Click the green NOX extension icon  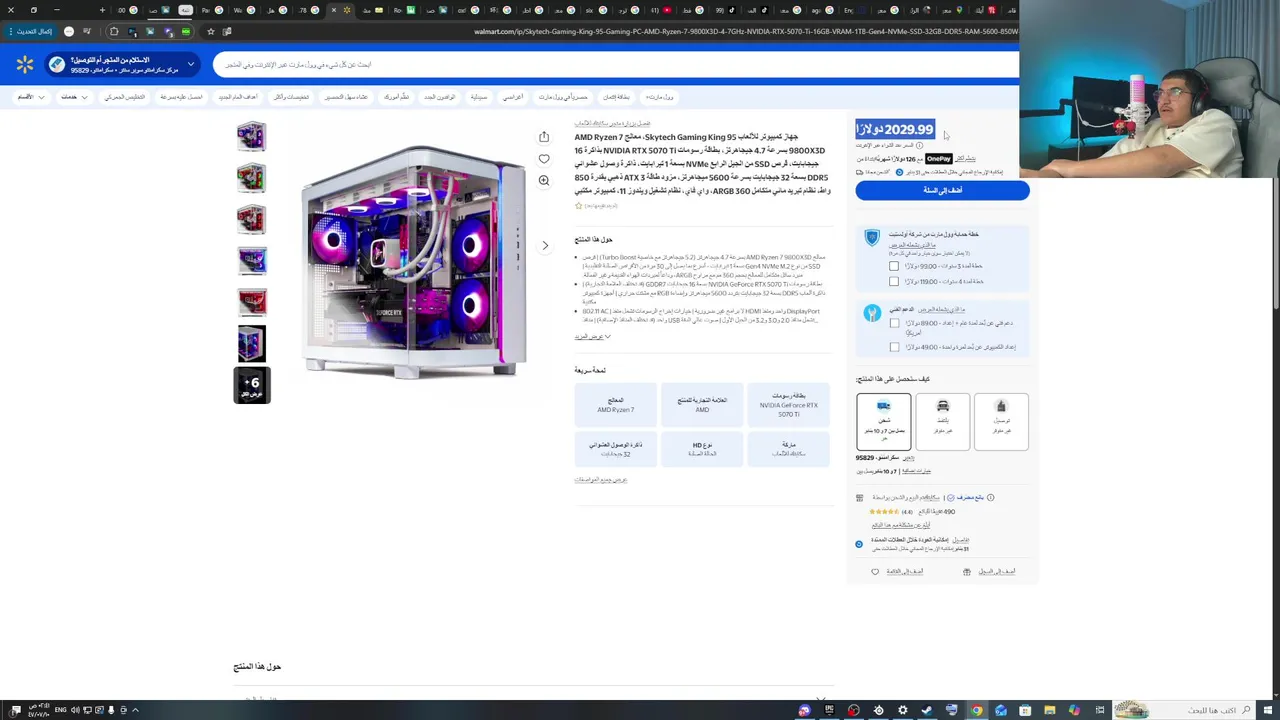tap(186, 31)
